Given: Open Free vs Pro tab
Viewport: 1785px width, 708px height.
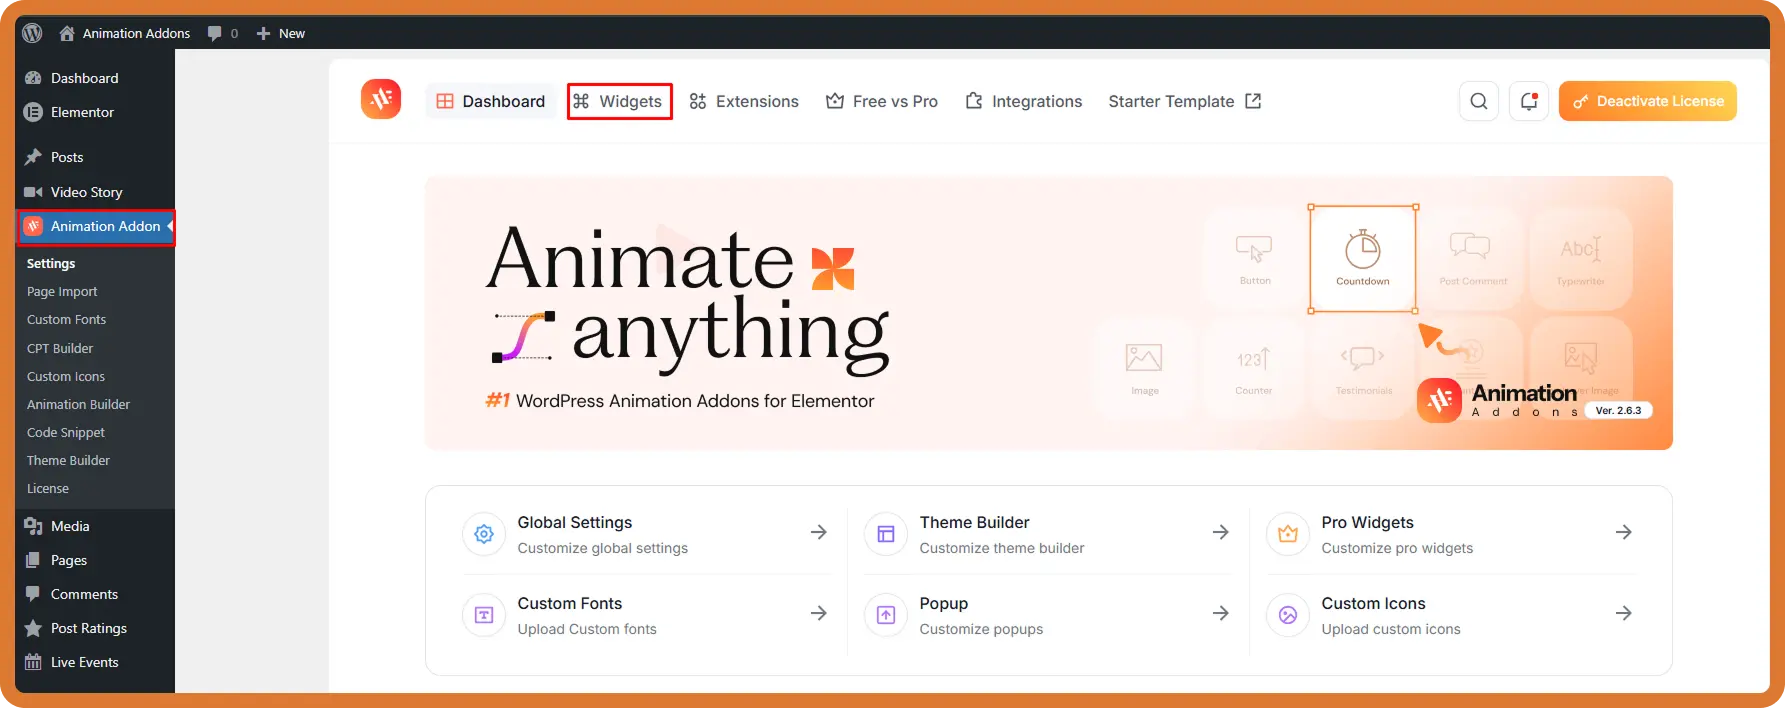Looking at the screenshot, I should point(882,101).
